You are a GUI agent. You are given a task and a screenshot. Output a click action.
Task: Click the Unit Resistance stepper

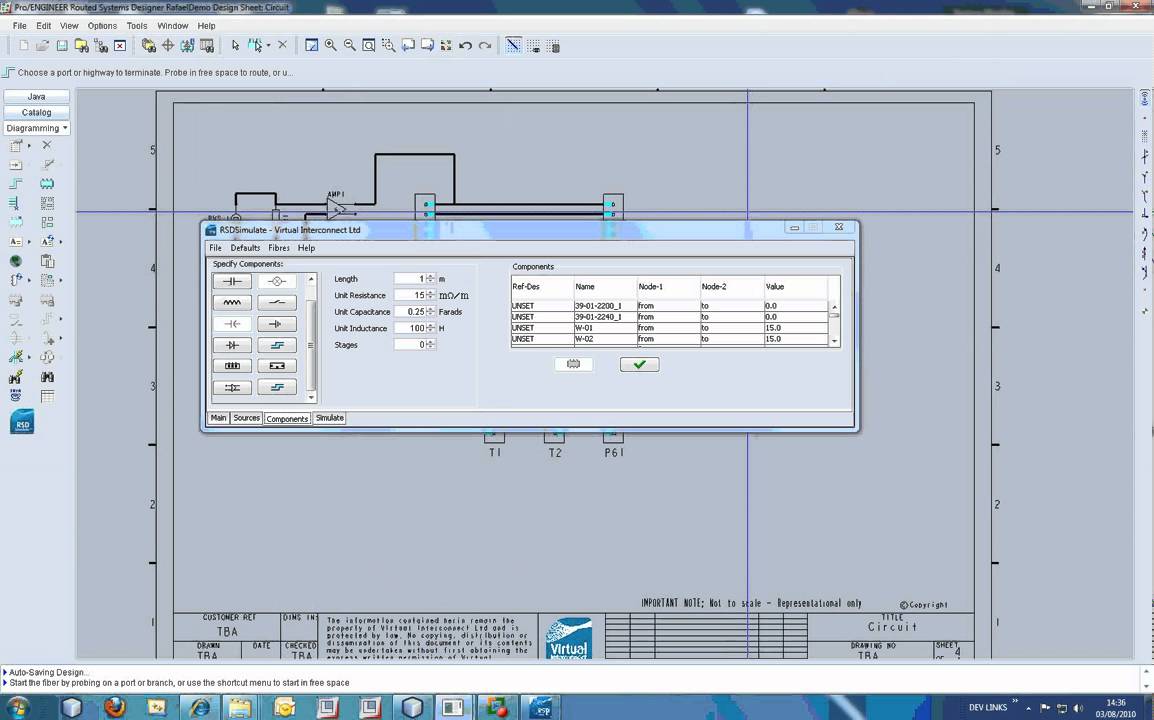point(431,295)
